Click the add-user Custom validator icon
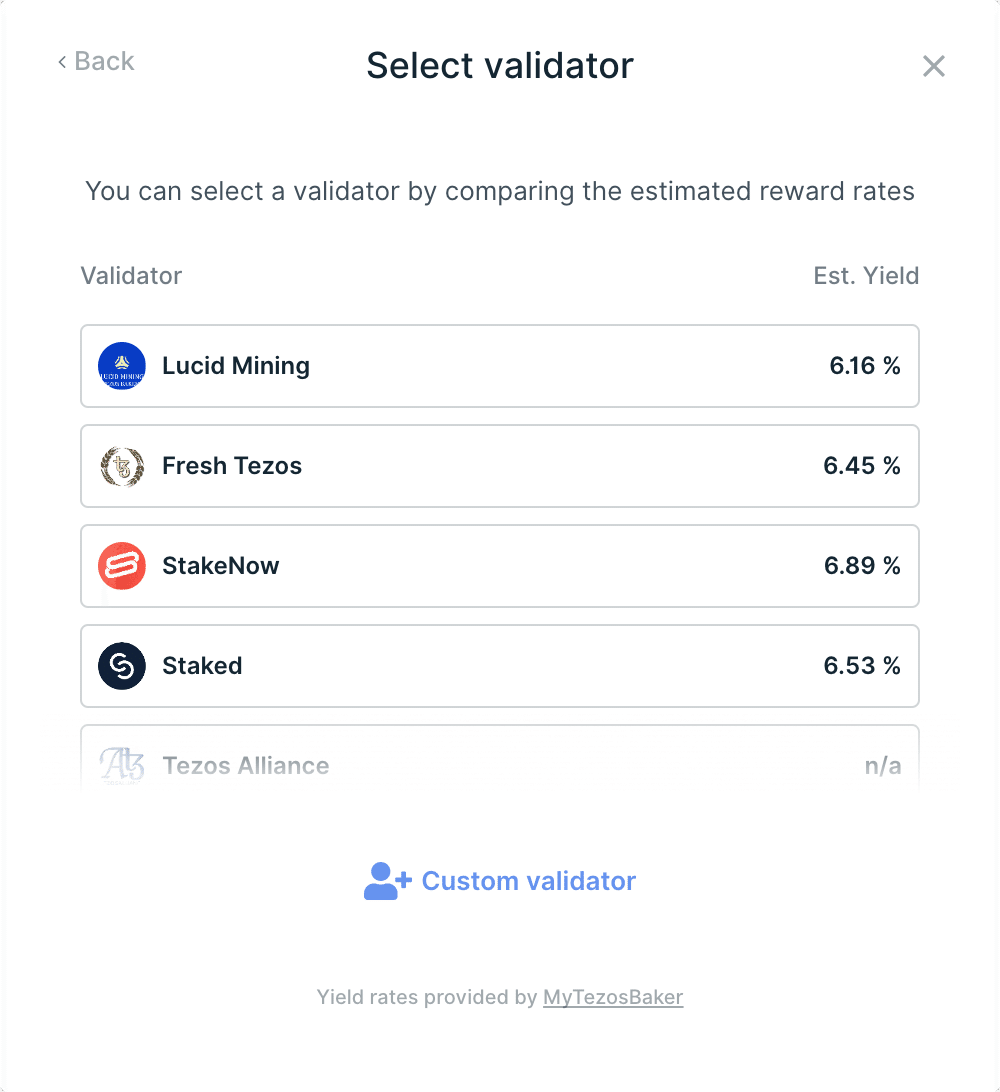The height and width of the screenshot is (1092, 1000). [x=387, y=881]
